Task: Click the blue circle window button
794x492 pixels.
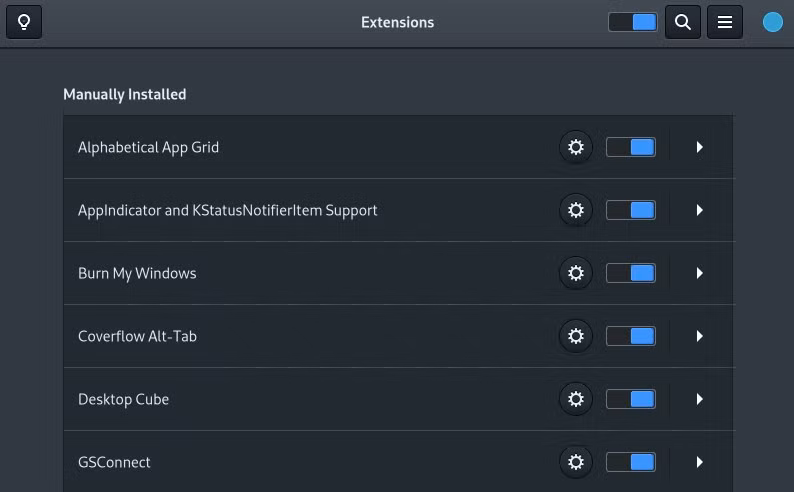Action: [773, 22]
